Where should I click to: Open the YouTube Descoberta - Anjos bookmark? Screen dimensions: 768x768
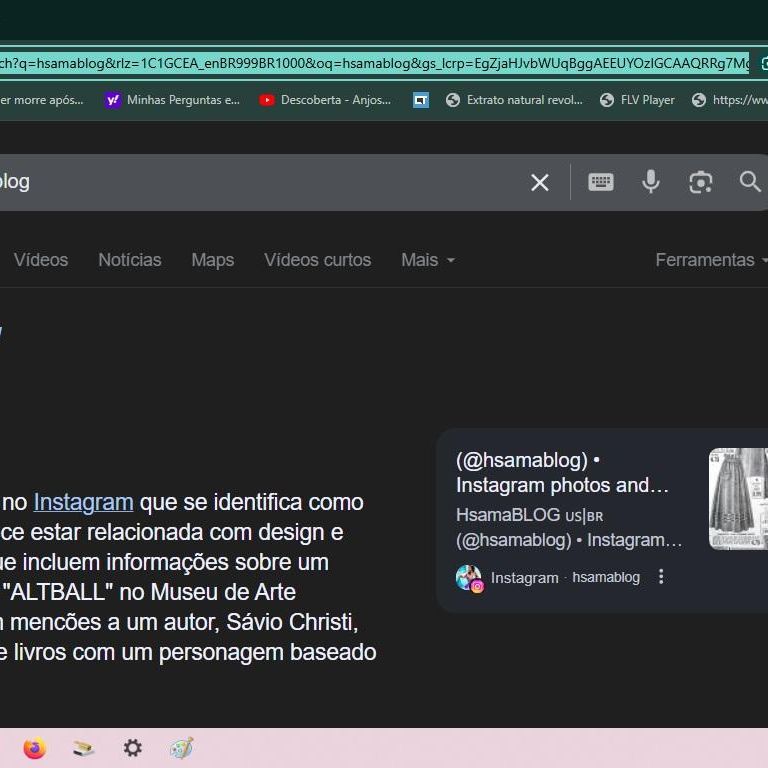(325, 100)
